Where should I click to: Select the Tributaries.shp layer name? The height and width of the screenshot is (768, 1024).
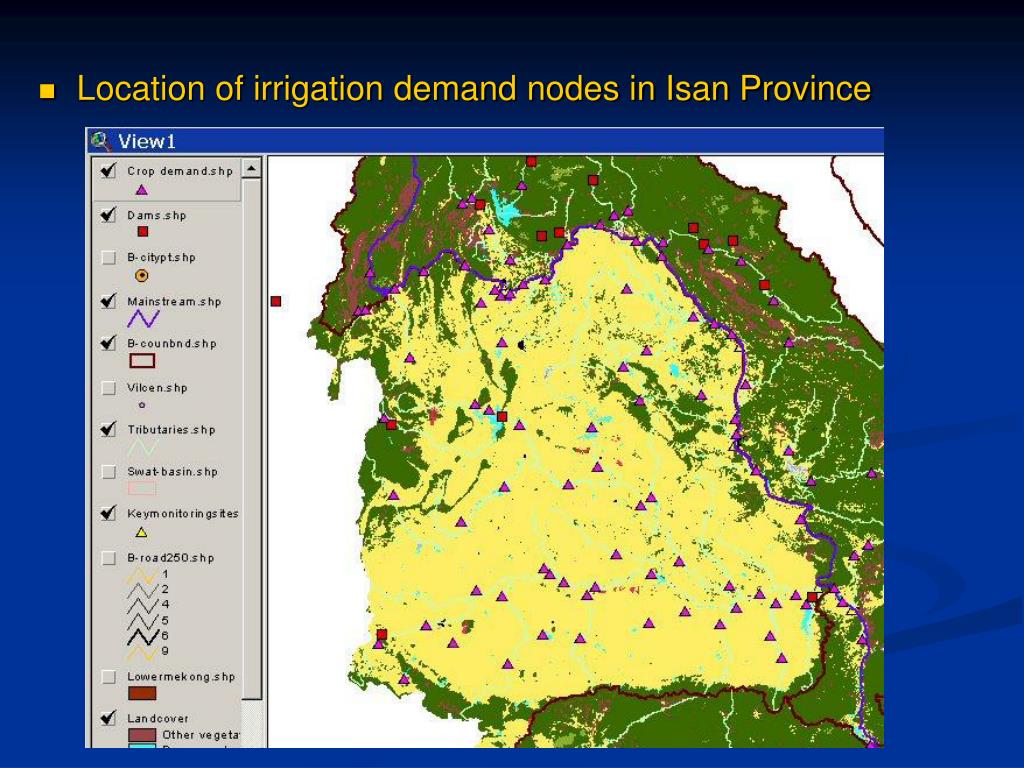coord(171,430)
